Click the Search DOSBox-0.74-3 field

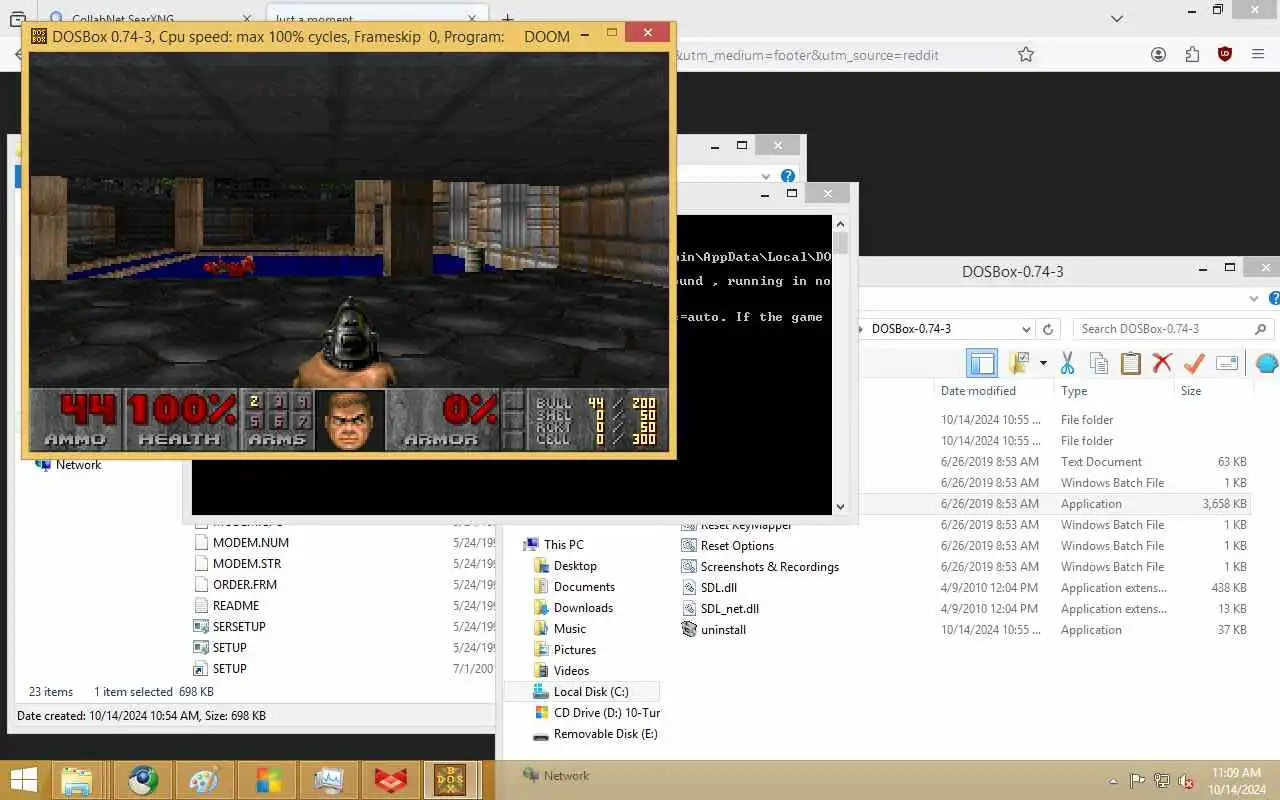coord(1175,329)
